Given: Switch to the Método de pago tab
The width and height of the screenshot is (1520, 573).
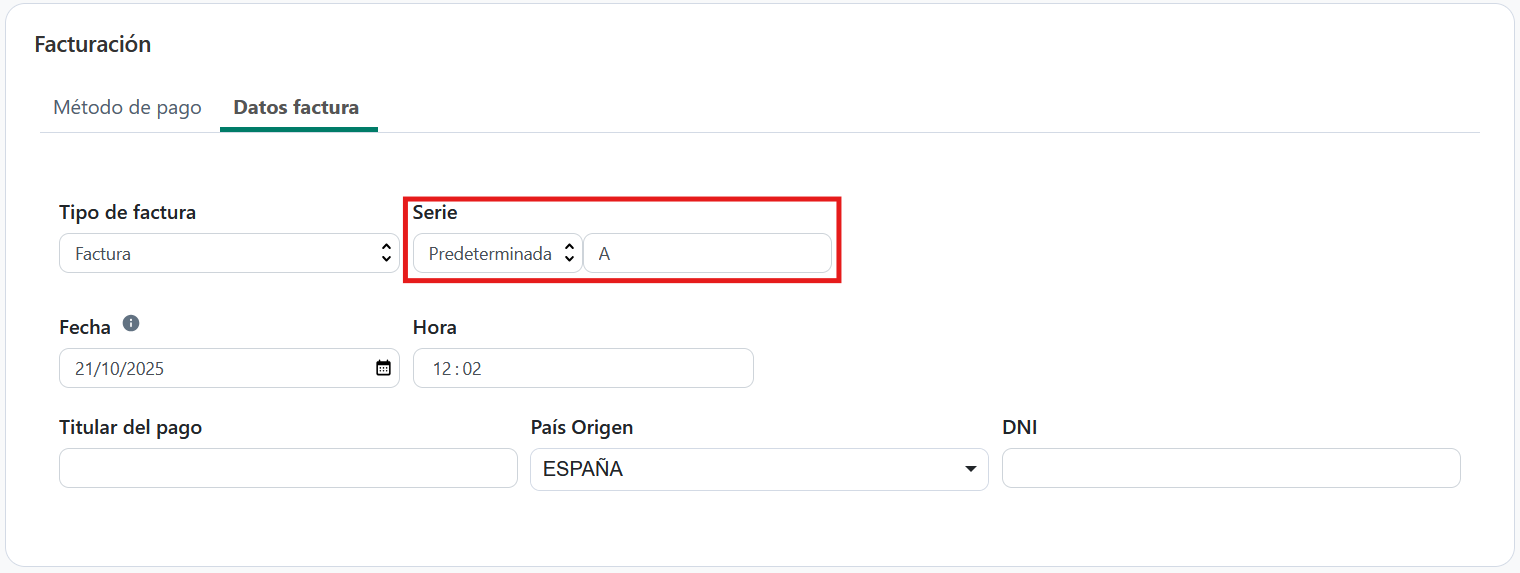Looking at the screenshot, I should coord(127,108).
